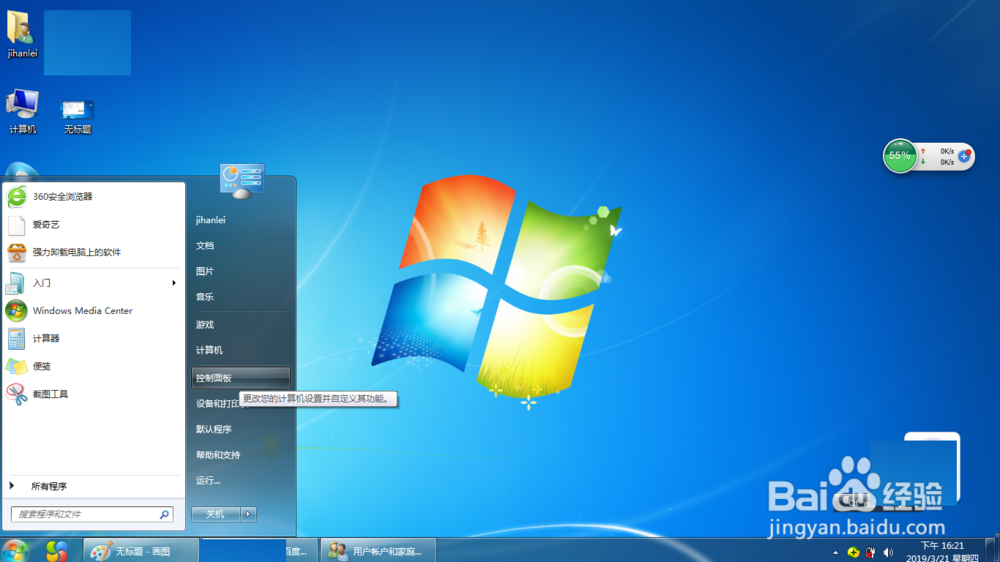
Task: Open the 入门 entry
Action: [x=94, y=283]
